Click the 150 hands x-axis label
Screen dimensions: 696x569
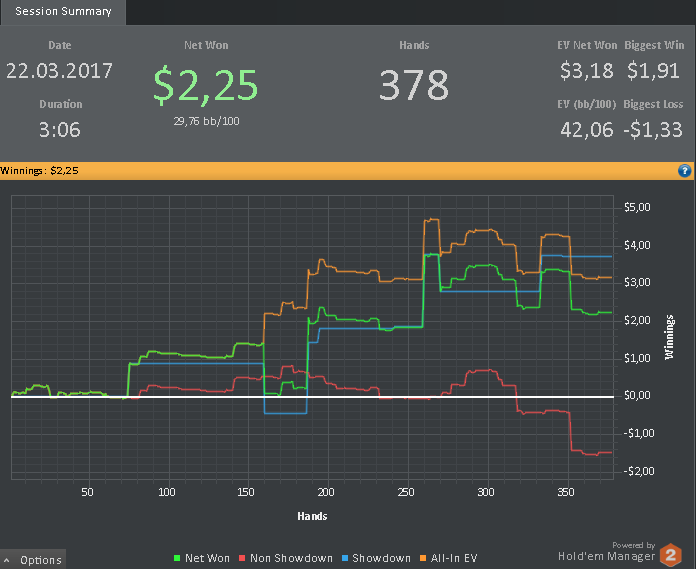tap(246, 492)
